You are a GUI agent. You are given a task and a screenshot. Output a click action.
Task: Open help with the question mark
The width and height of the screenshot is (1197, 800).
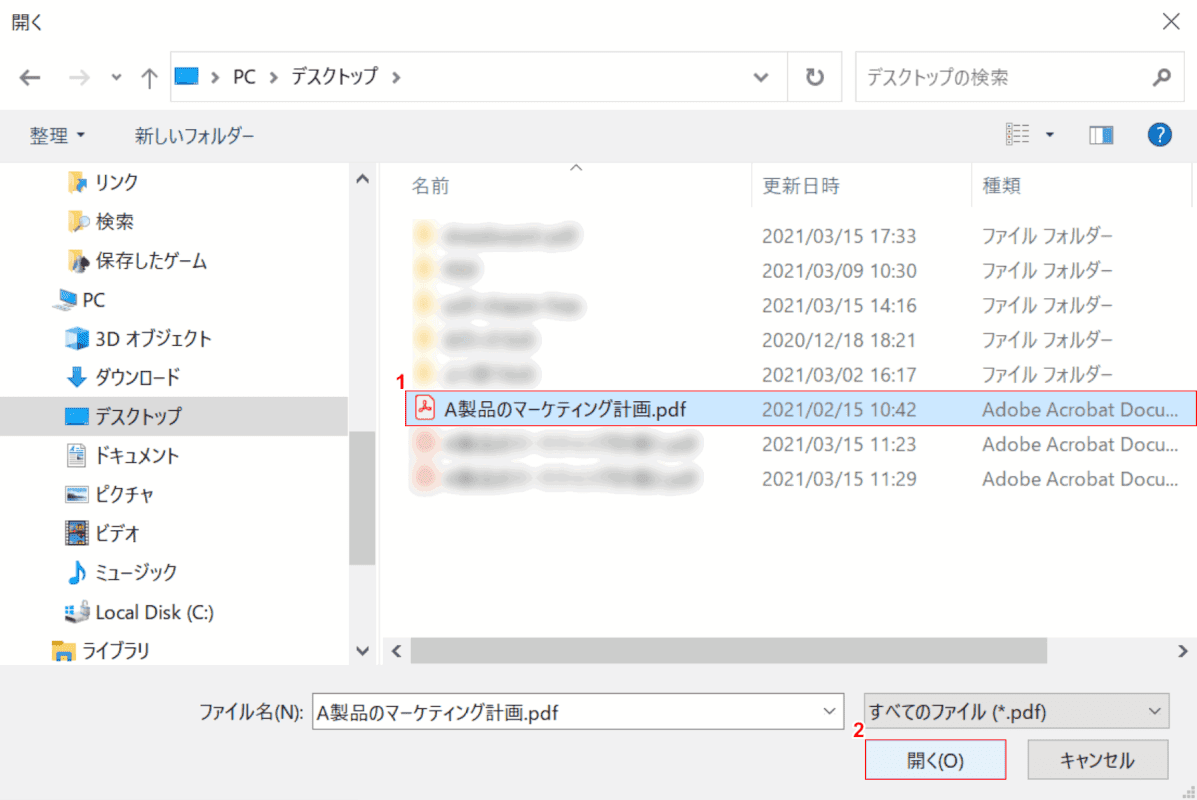(x=1160, y=135)
